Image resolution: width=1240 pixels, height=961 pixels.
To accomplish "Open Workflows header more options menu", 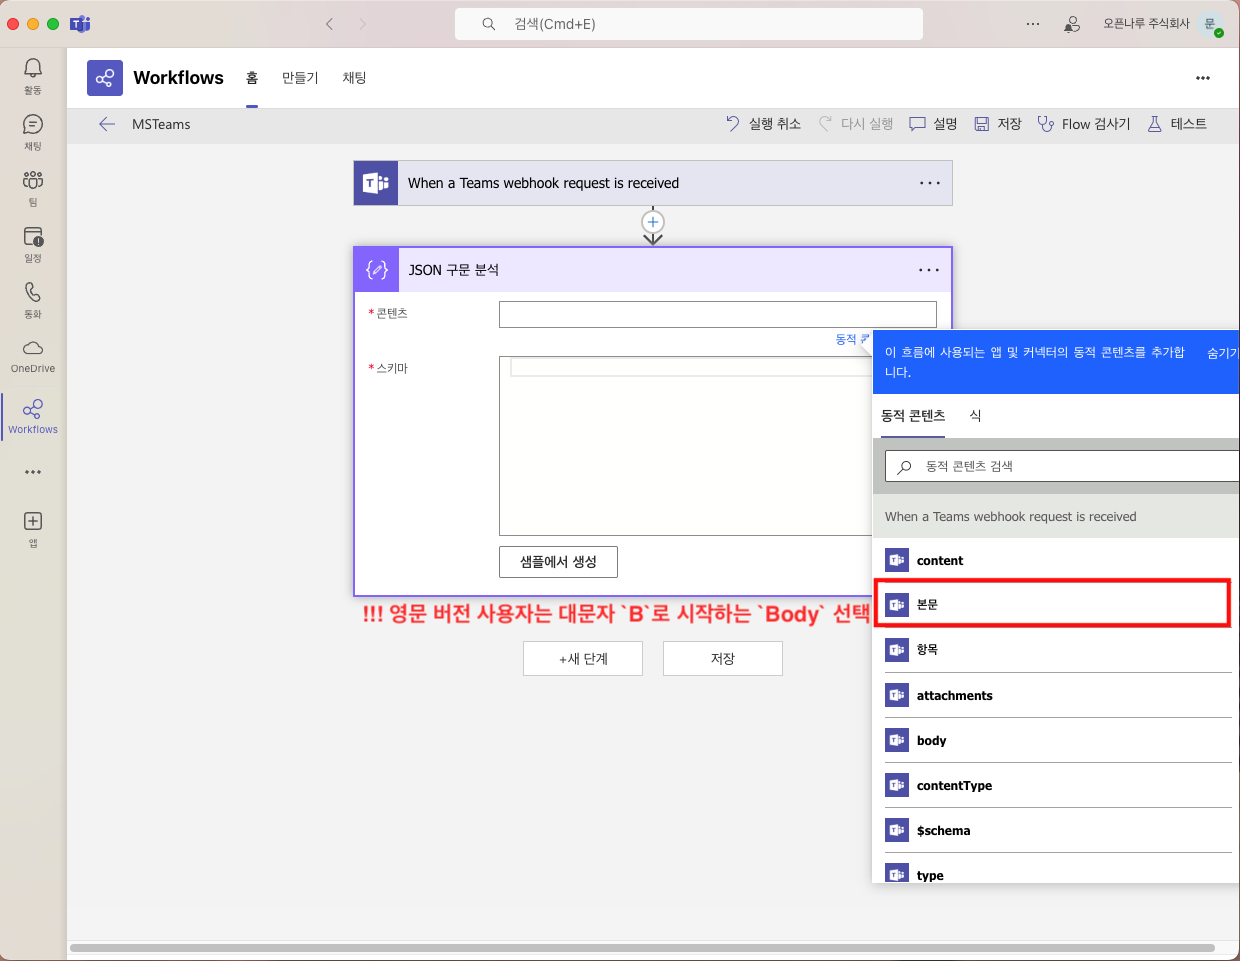I will click(x=1203, y=78).
